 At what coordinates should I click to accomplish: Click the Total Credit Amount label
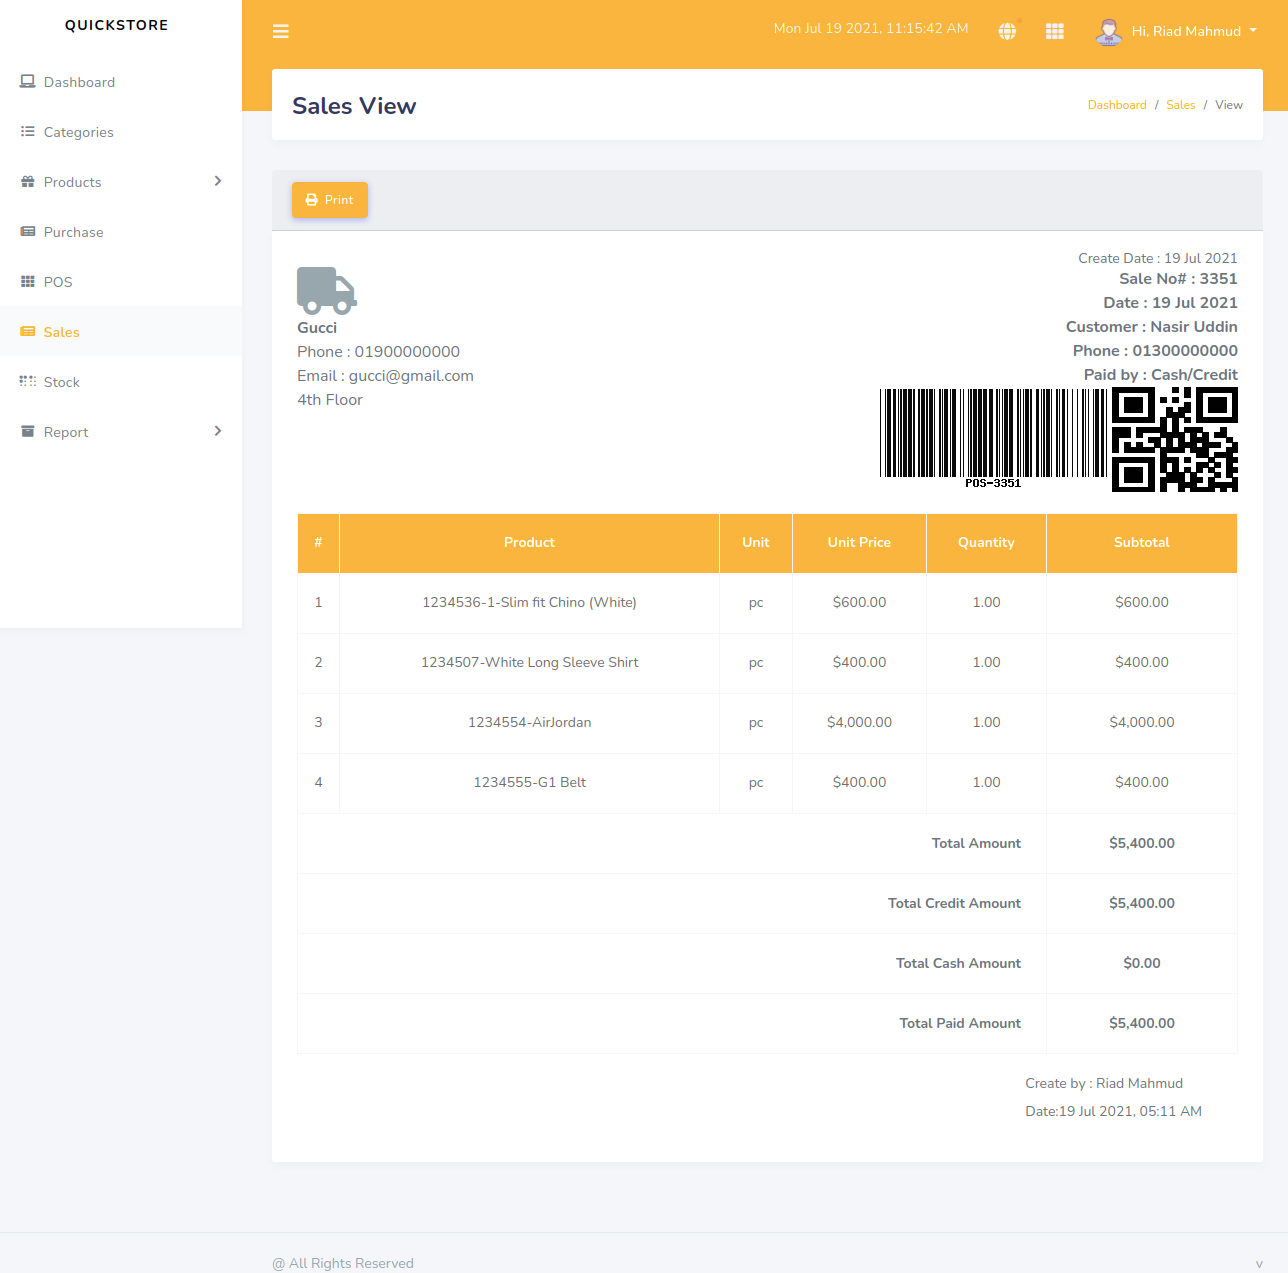click(954, 903)
